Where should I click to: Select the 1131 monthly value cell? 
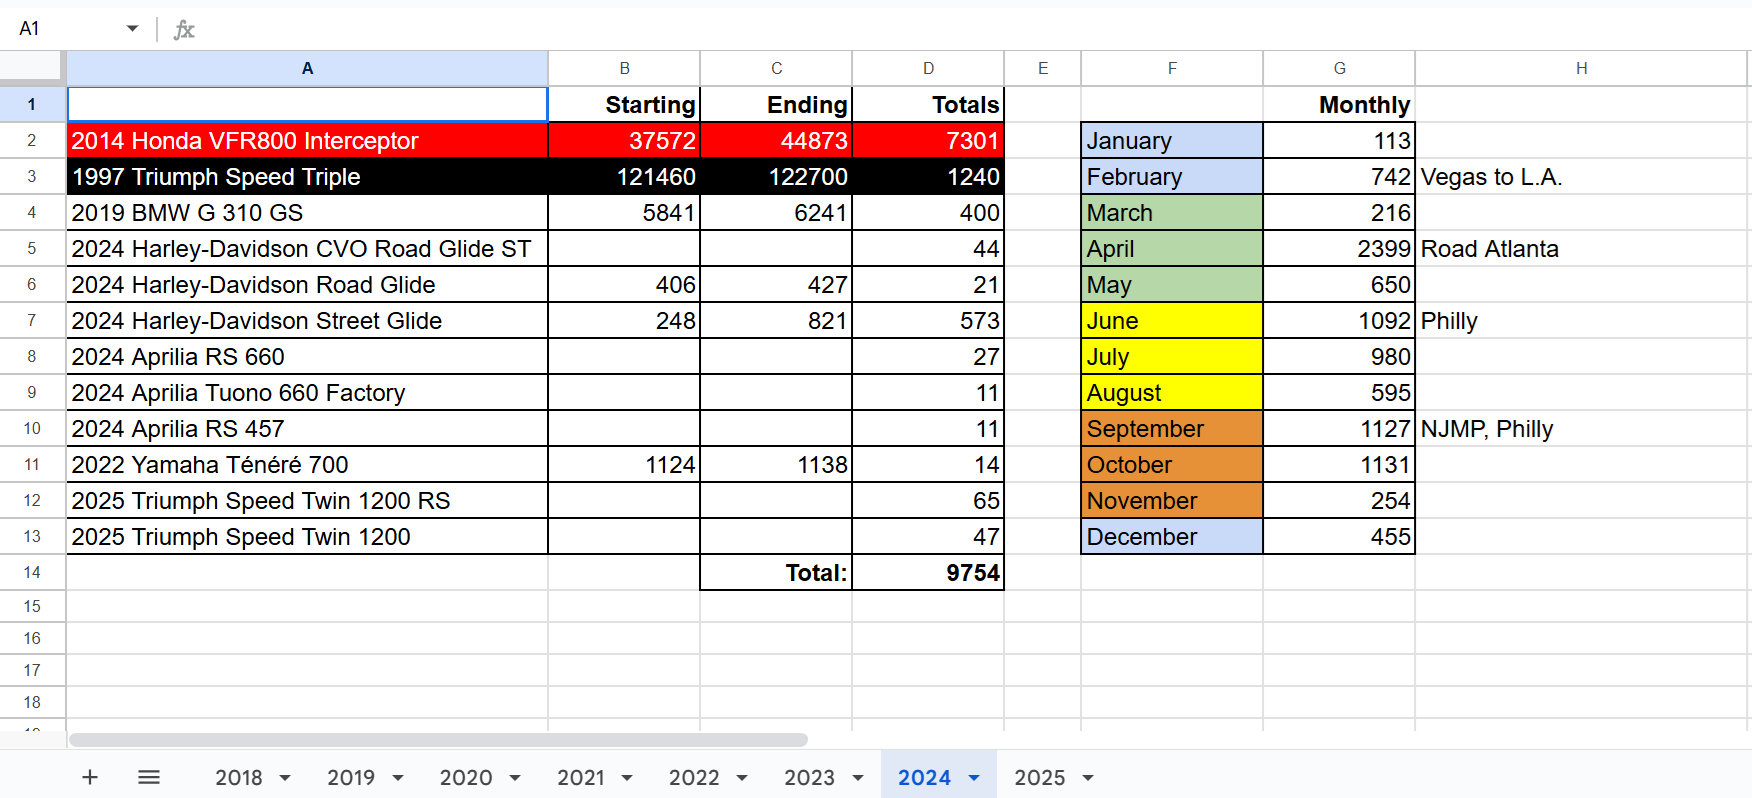1339,465
